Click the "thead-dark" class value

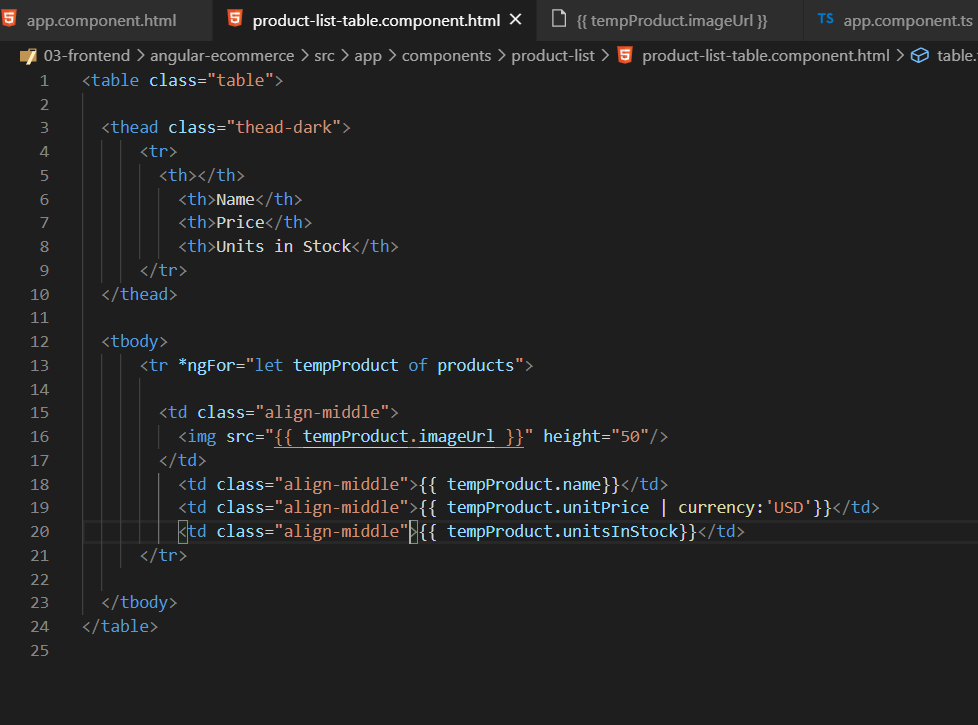pos(284,127)
